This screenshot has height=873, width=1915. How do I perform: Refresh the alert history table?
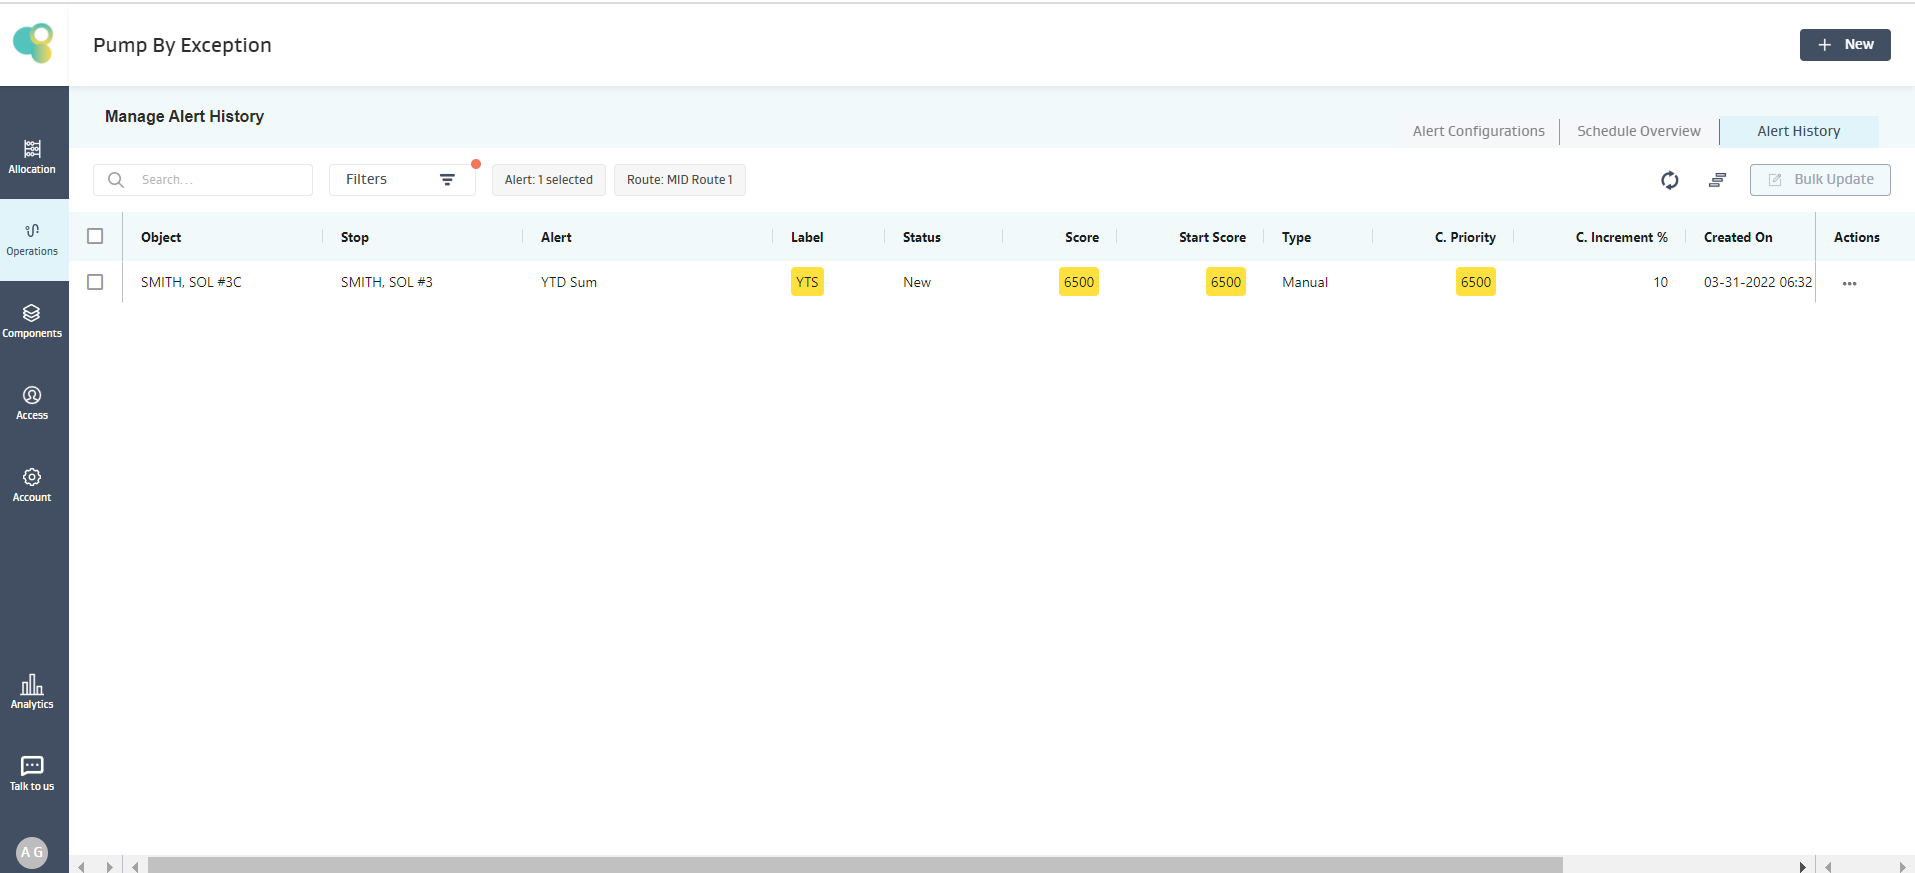[1669, 180]
